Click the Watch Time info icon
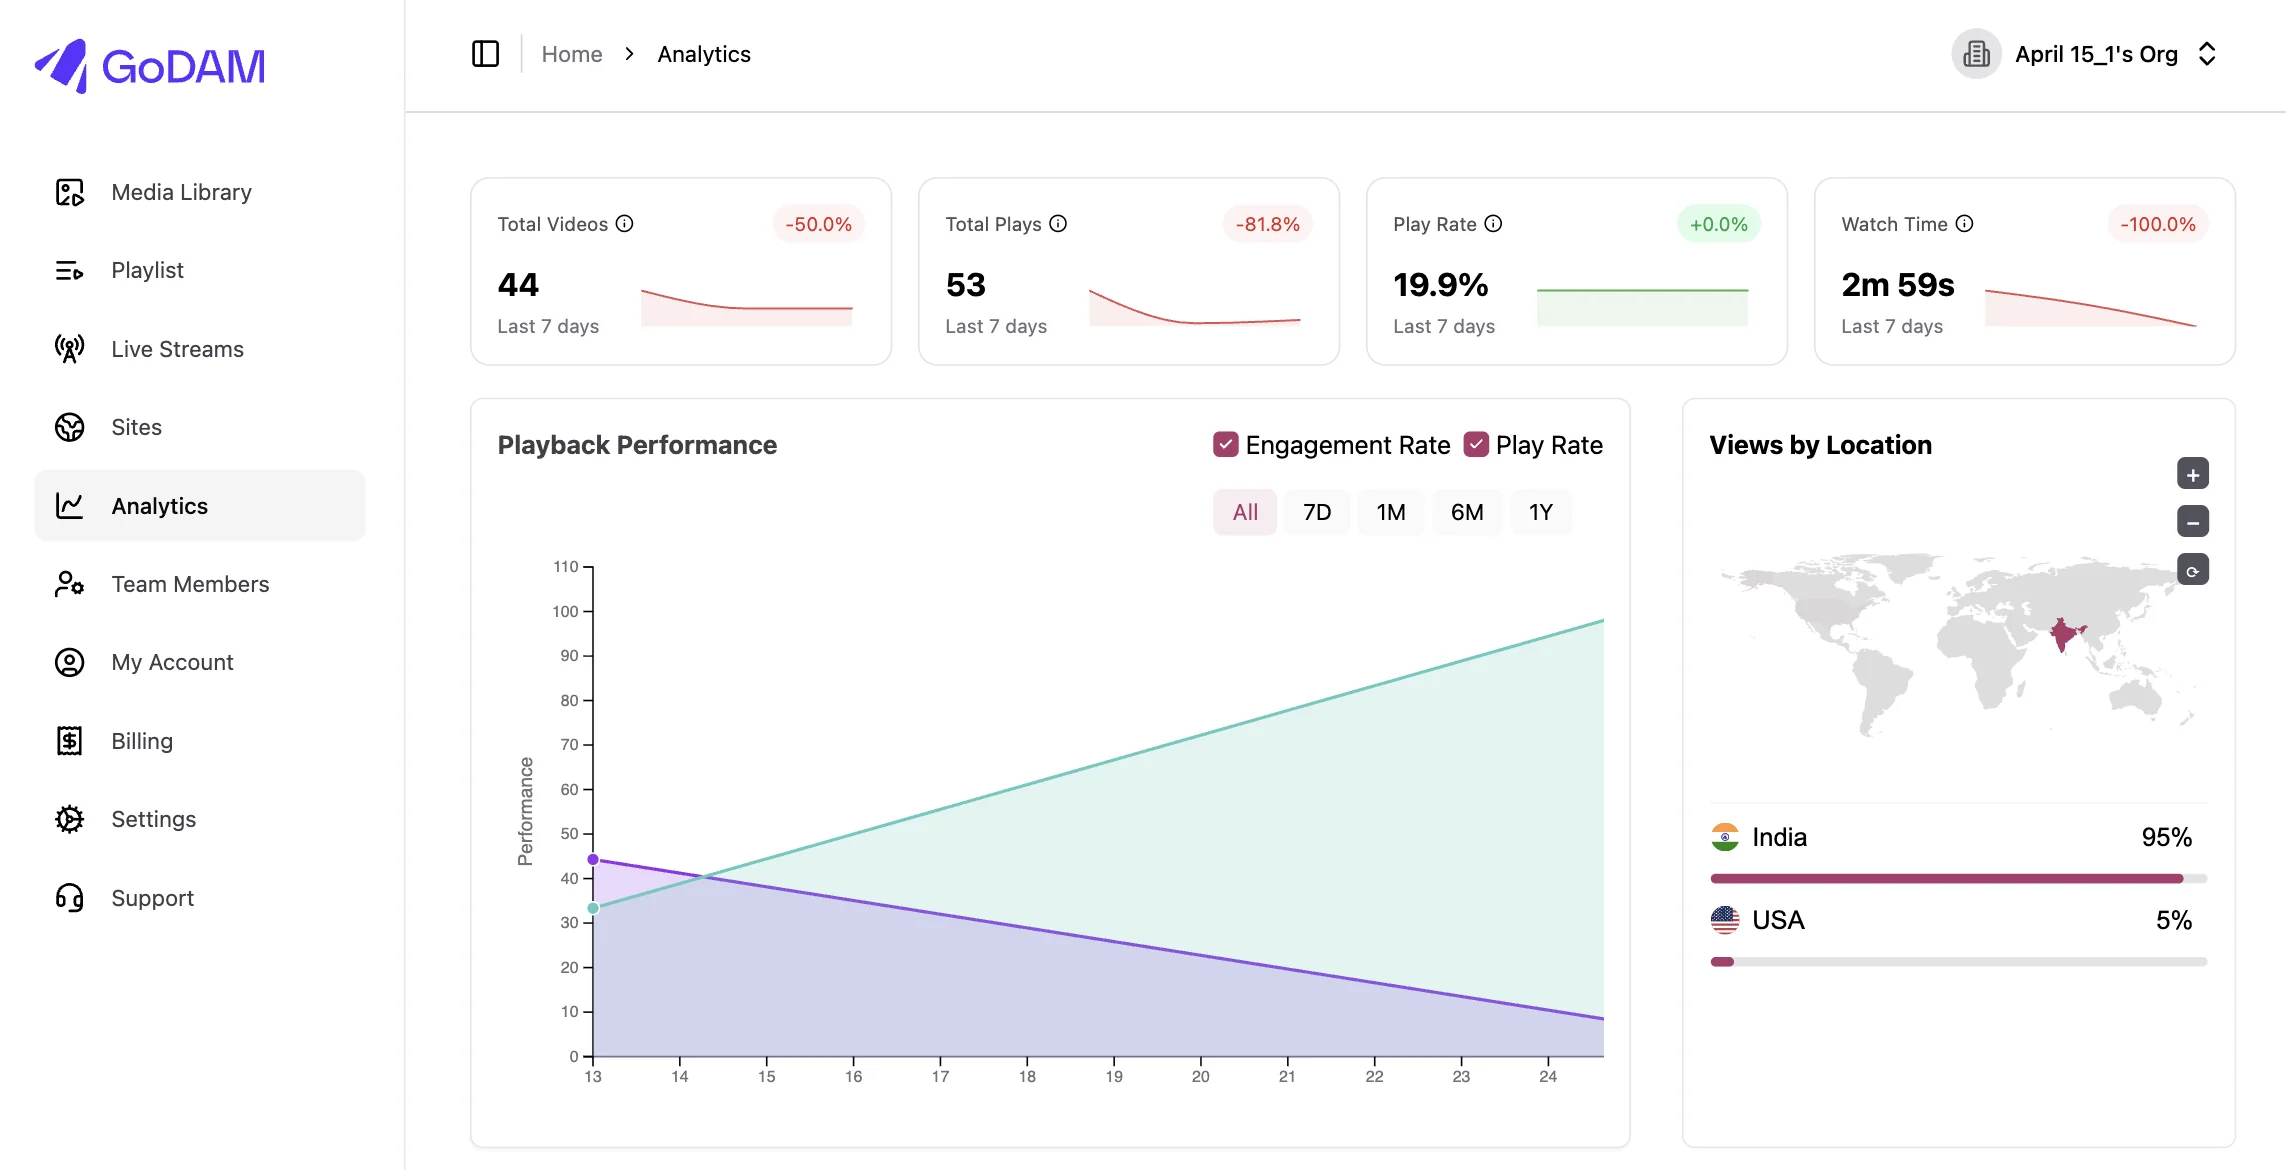This screenshot has height=1170, width=2286. pos(1964,224)
